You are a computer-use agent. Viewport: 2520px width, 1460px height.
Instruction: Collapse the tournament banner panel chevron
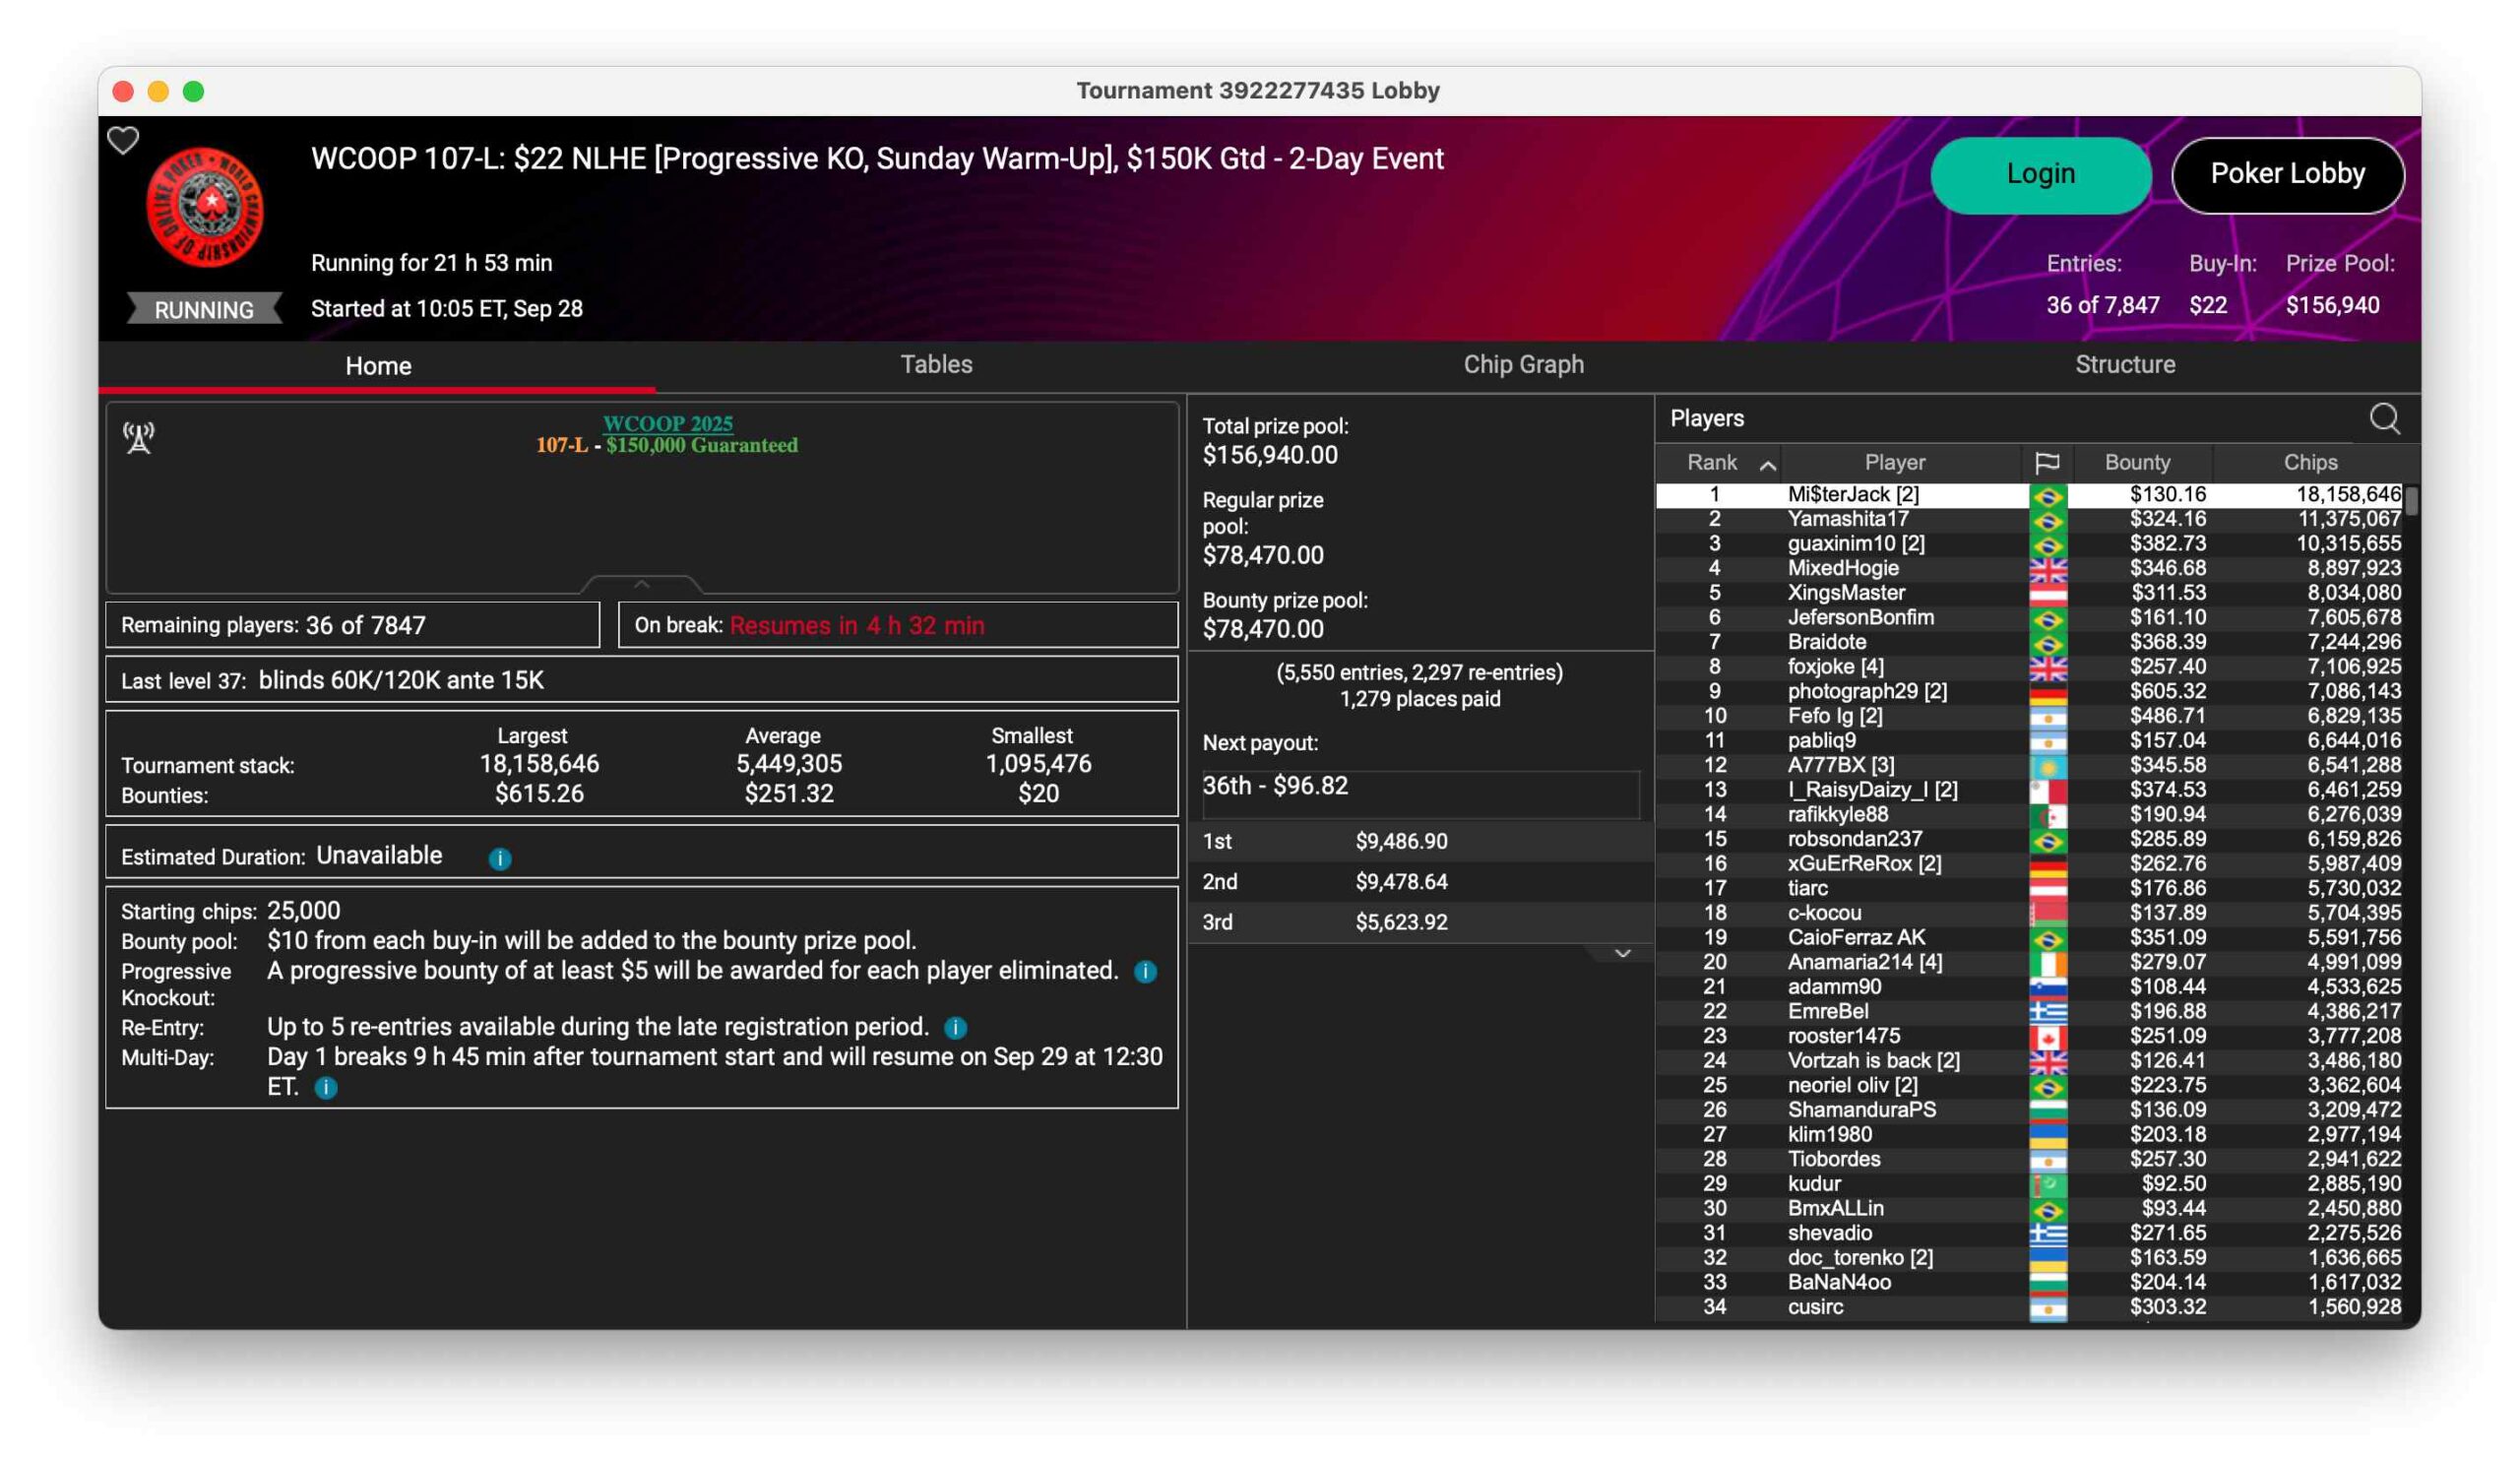point(642,584)
